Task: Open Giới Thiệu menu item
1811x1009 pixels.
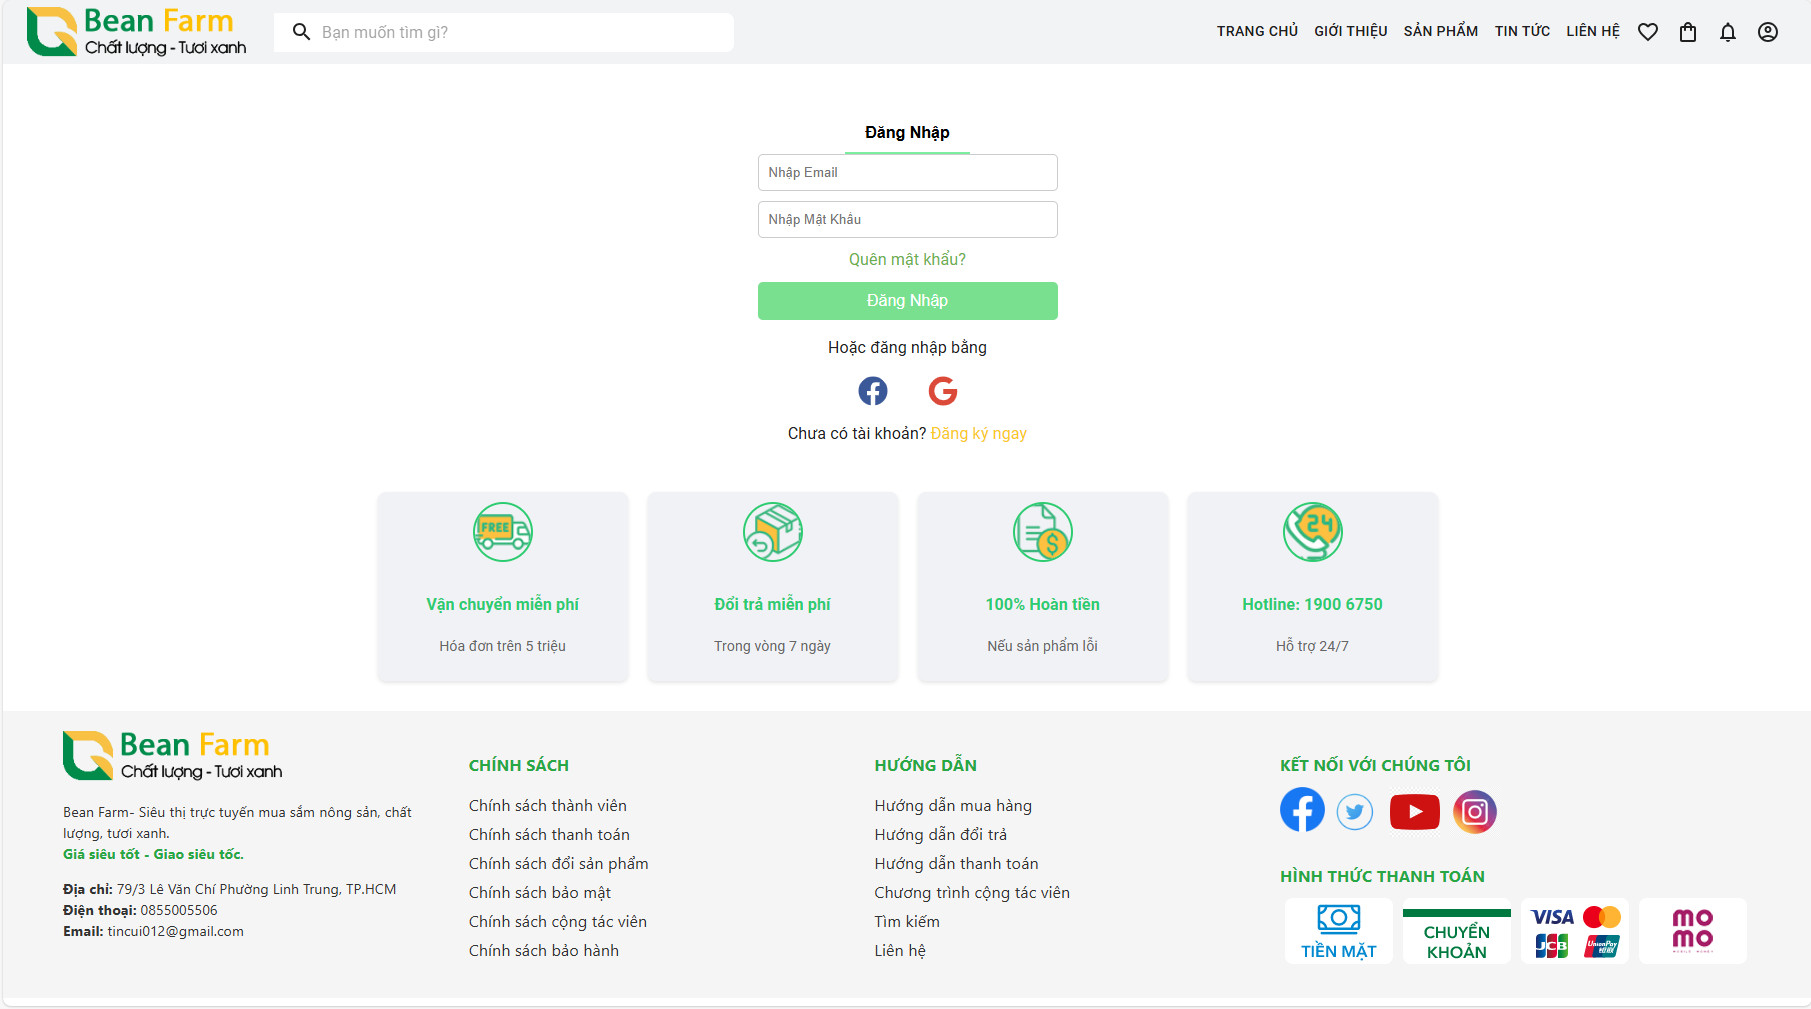Action: tap(1351, 32)
